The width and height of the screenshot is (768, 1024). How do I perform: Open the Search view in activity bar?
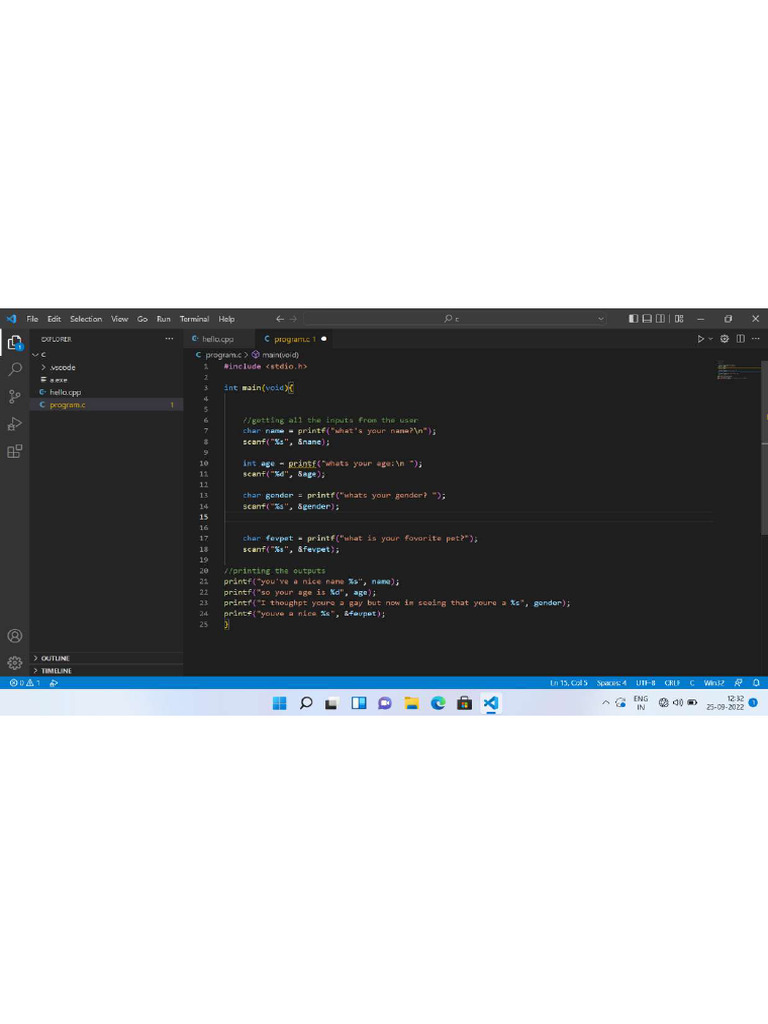[14, 370]
